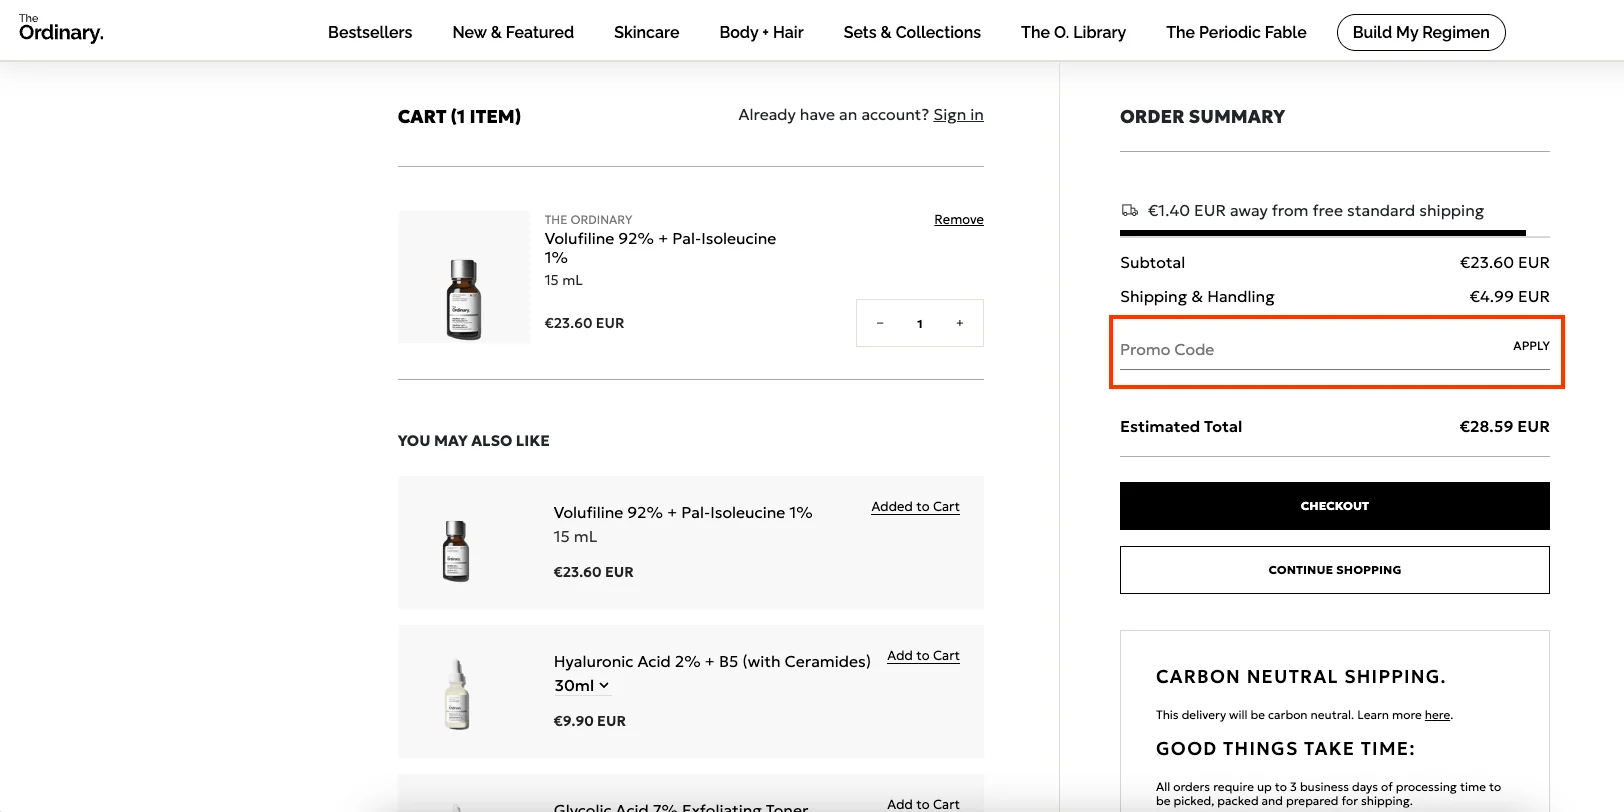Screen dimensions: 1624x812
Task: Add Hyaluronic Acid 2% + B5 to cart
Action: [923, 656]
